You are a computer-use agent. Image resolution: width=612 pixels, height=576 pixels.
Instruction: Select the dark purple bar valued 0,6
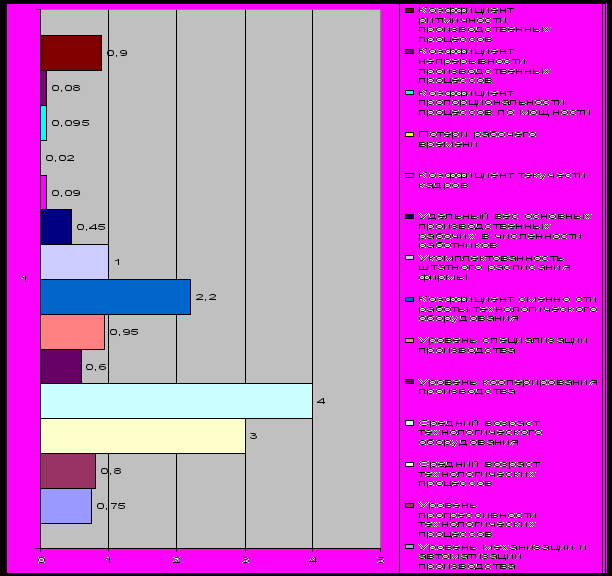point(61,366)
